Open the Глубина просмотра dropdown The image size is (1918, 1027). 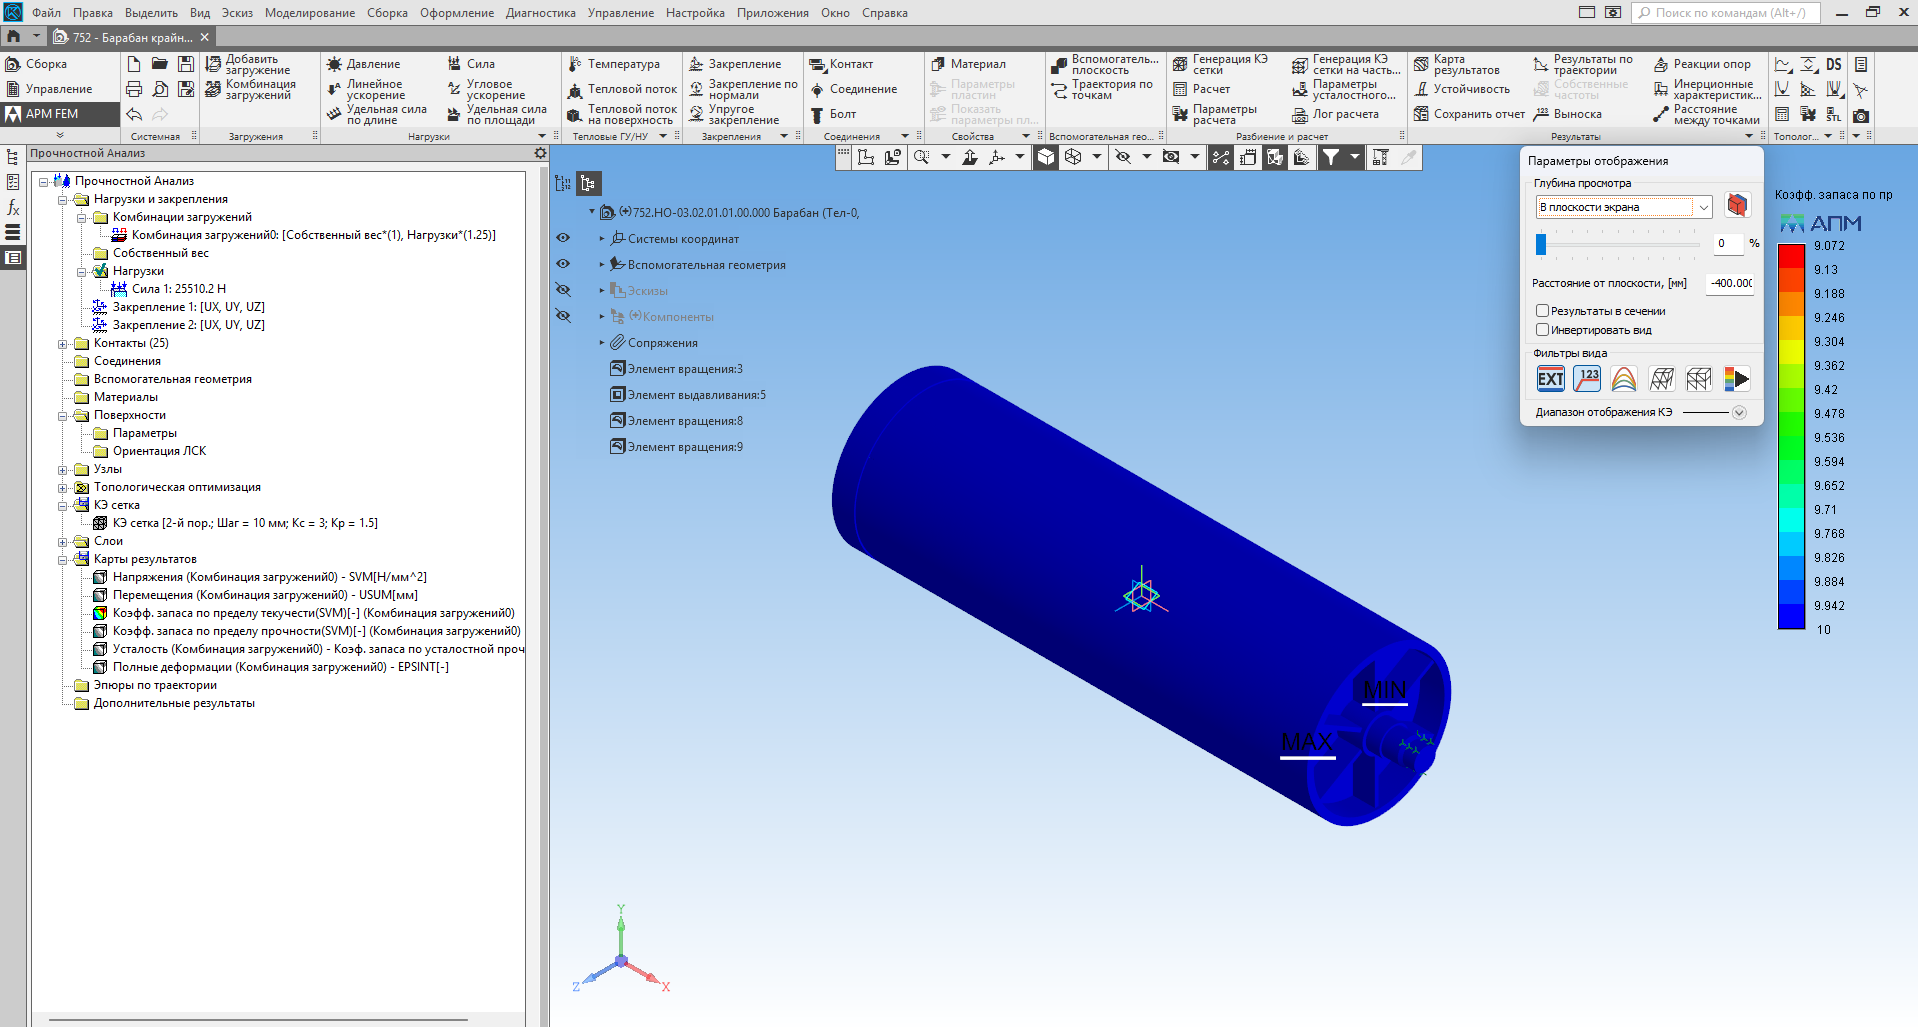pos(1703,207)
